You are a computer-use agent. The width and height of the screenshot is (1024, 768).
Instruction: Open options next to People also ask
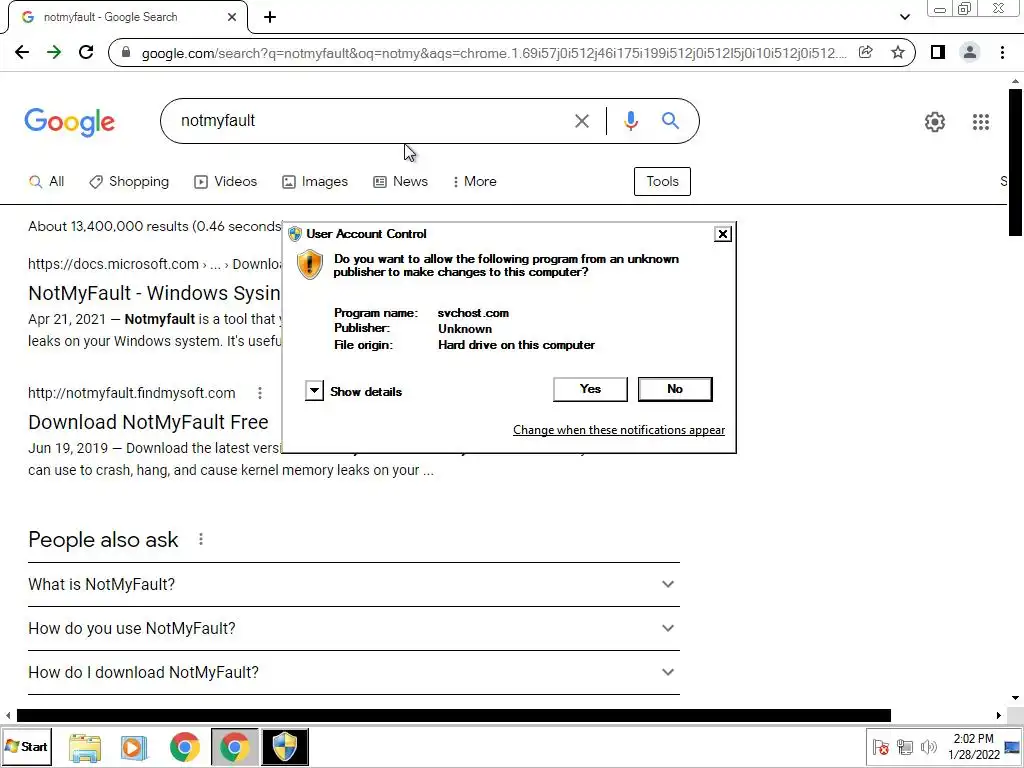pyautogui.click(x=201, y=539)
